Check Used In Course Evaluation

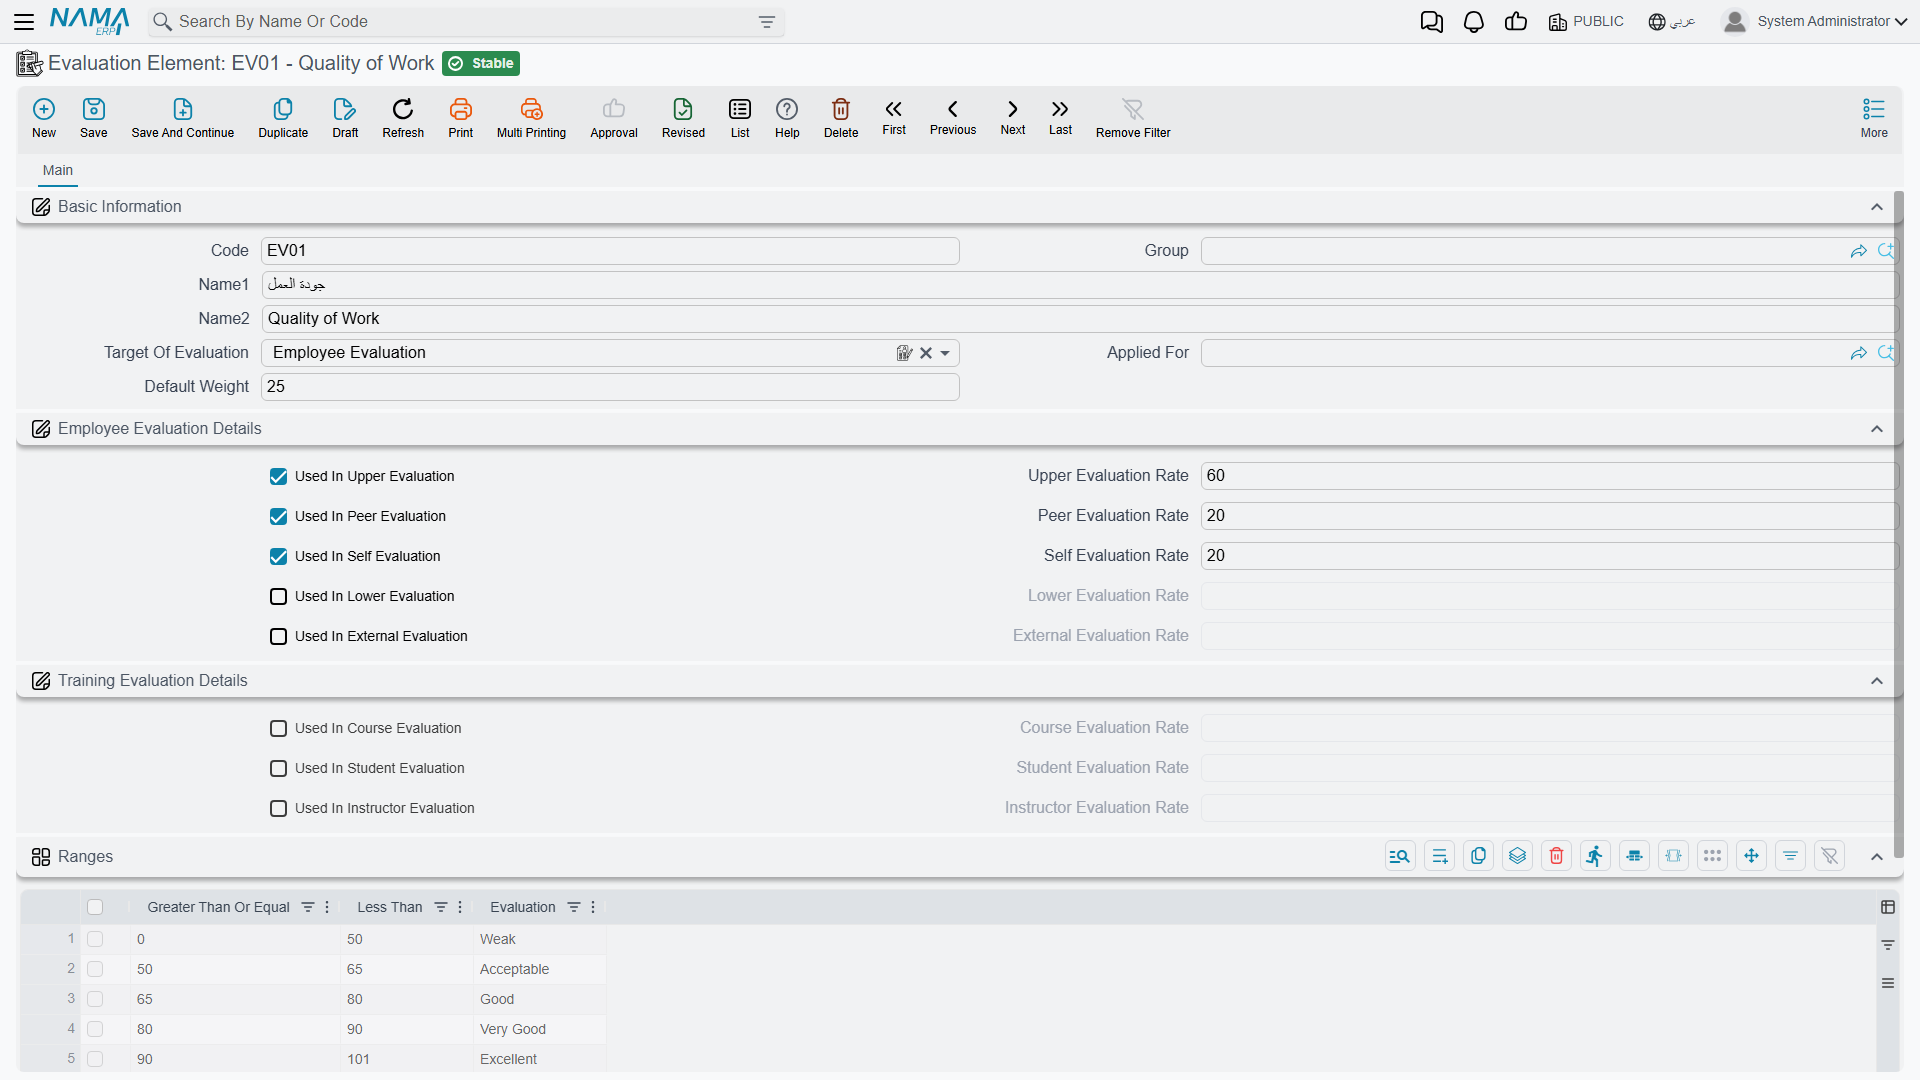[279, 729]
